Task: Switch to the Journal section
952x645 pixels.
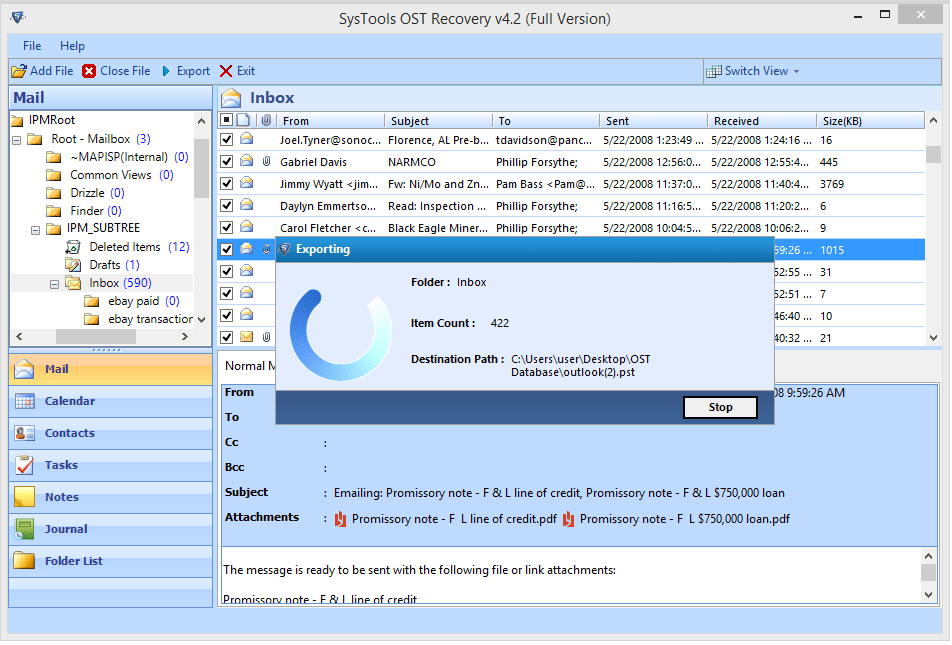Action: pyautogui.click(x=110, y=530)
